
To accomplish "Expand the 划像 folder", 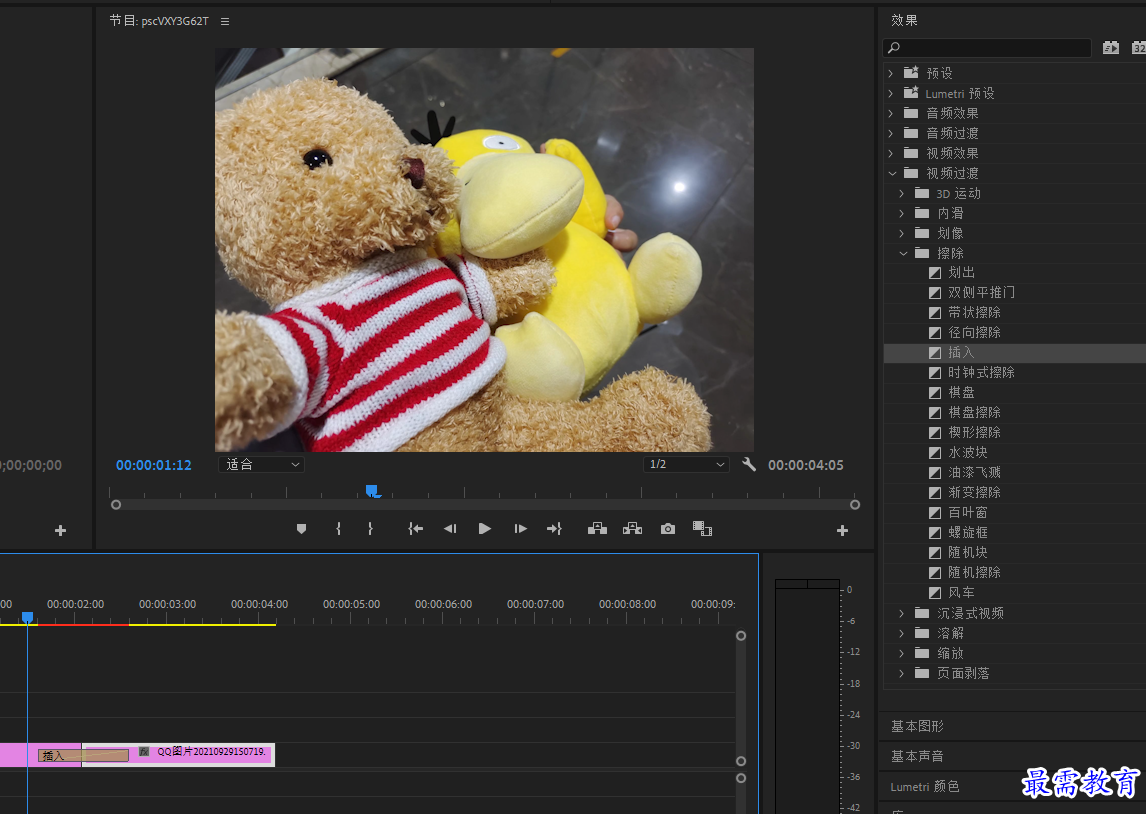I will pyautogui.click(x=901, y=233).
